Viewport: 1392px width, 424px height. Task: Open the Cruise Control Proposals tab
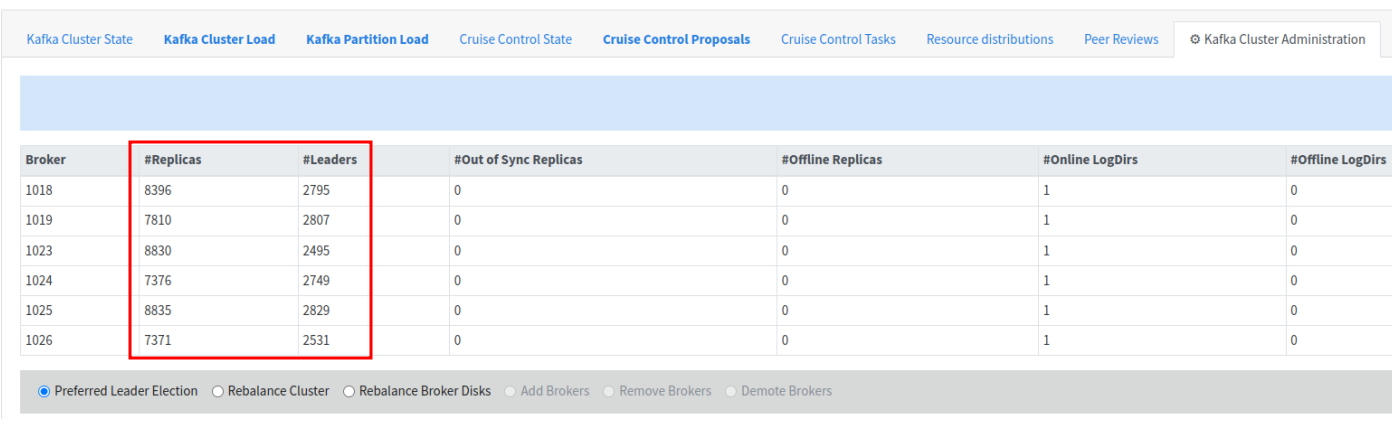[676, 40]
